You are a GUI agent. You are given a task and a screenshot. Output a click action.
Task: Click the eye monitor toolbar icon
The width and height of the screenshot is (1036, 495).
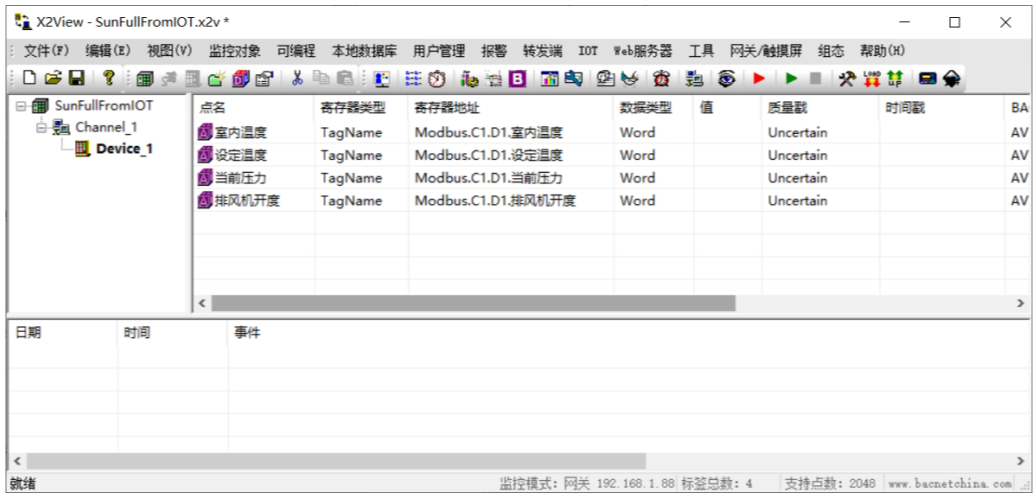click(x=727, y=79)
